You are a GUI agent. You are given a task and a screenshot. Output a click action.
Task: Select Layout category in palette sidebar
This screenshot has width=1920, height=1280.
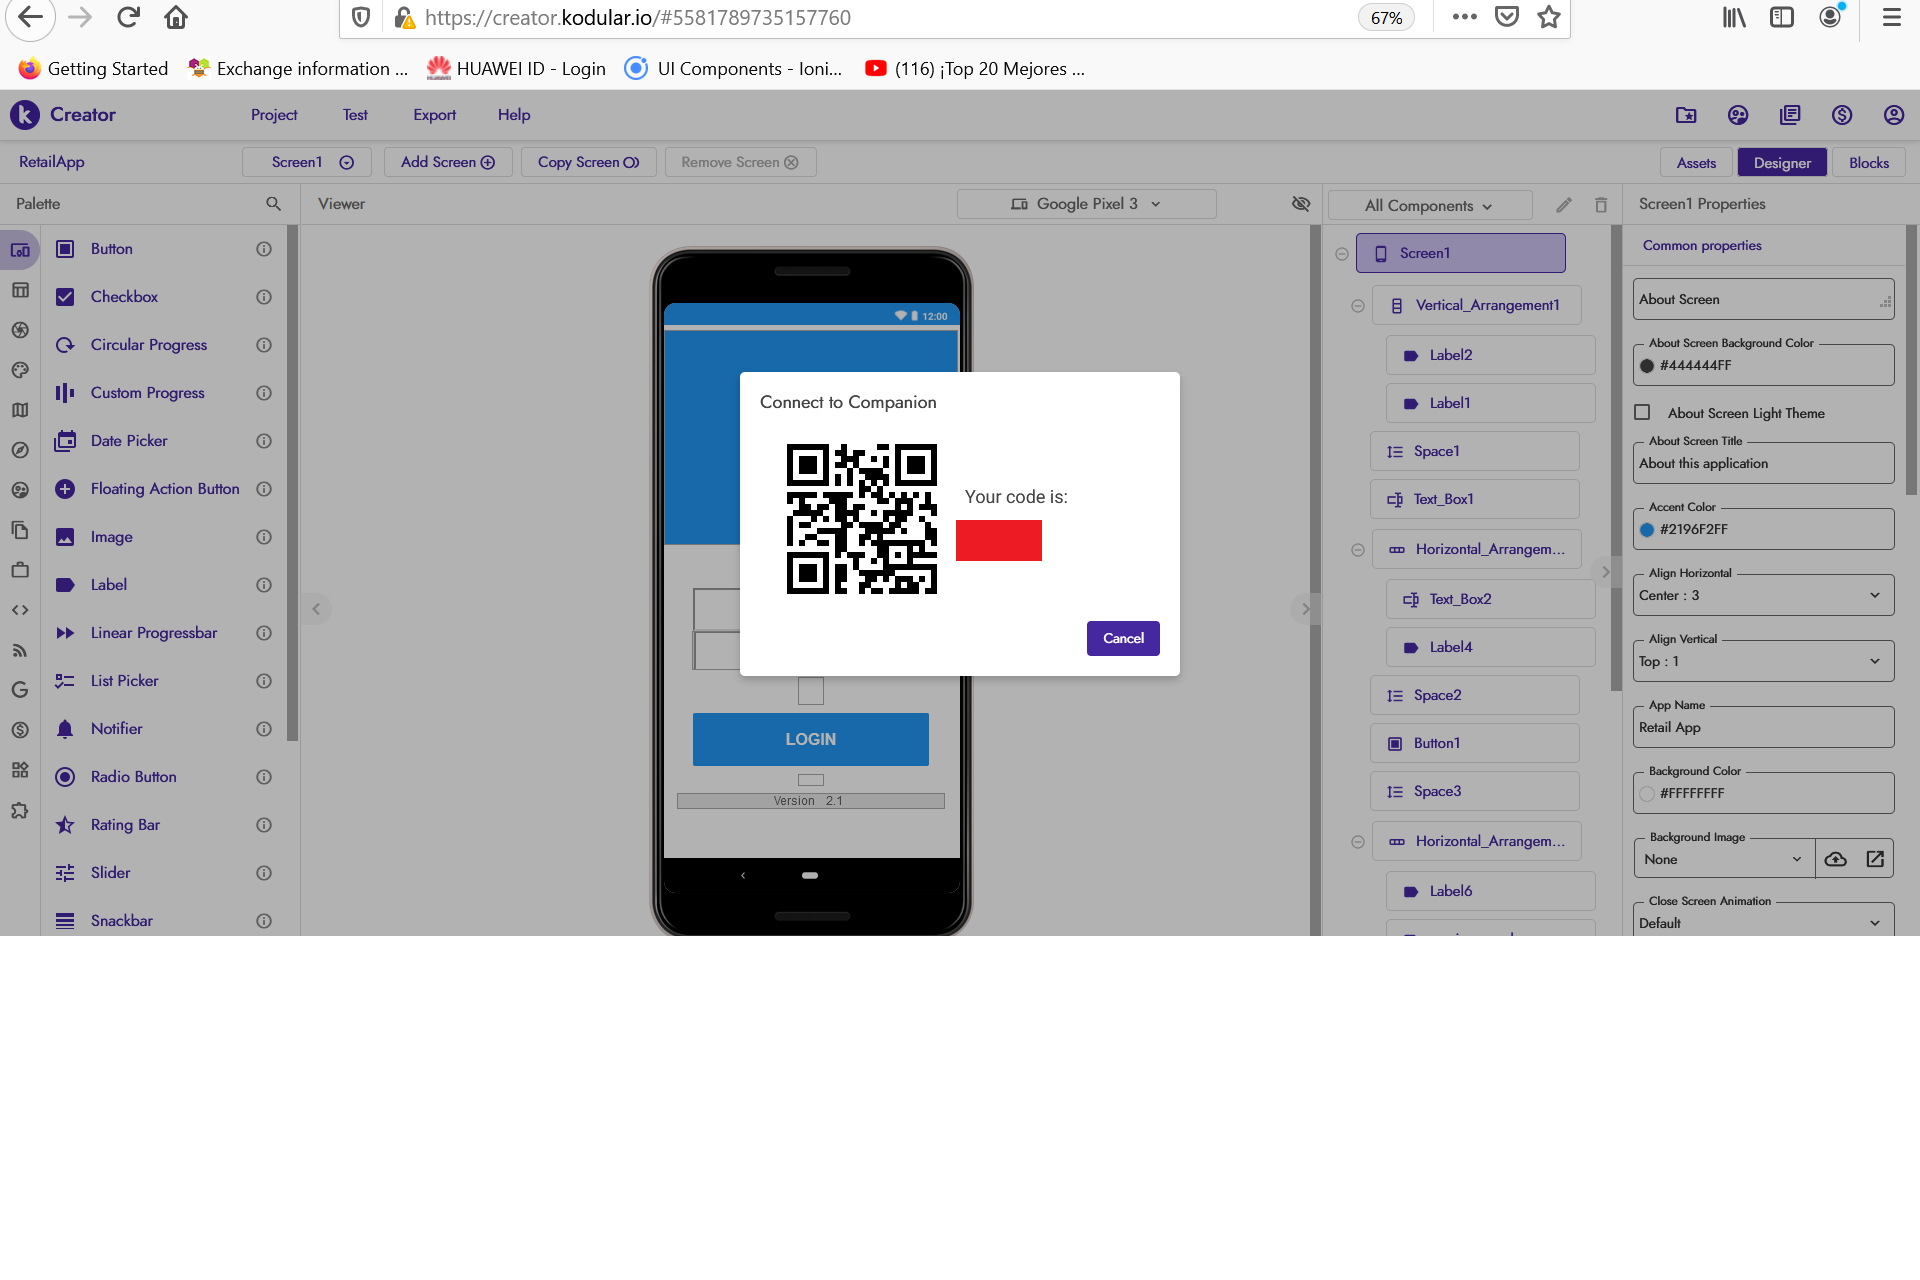(20, 290)
